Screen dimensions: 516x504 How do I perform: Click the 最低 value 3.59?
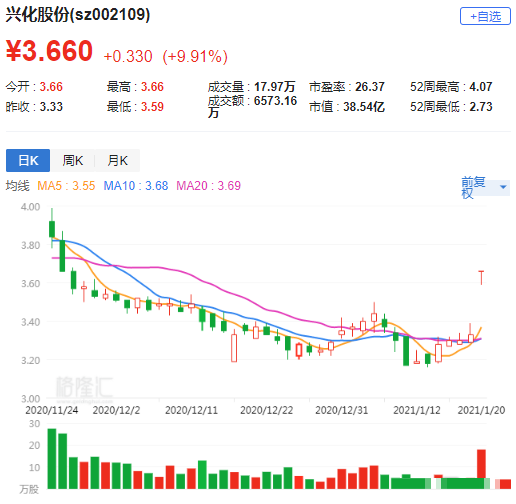pyautogui.click(x=152, y=107)
